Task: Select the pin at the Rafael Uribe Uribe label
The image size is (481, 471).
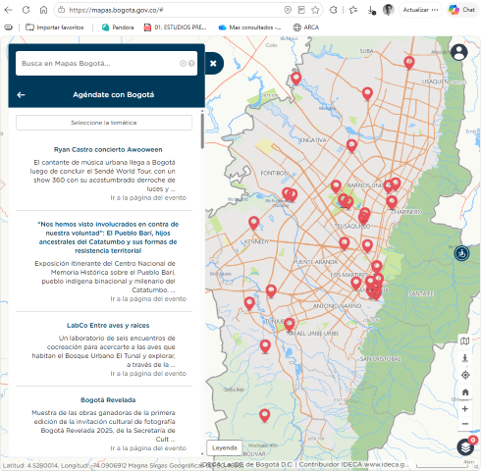Action: 289,324
